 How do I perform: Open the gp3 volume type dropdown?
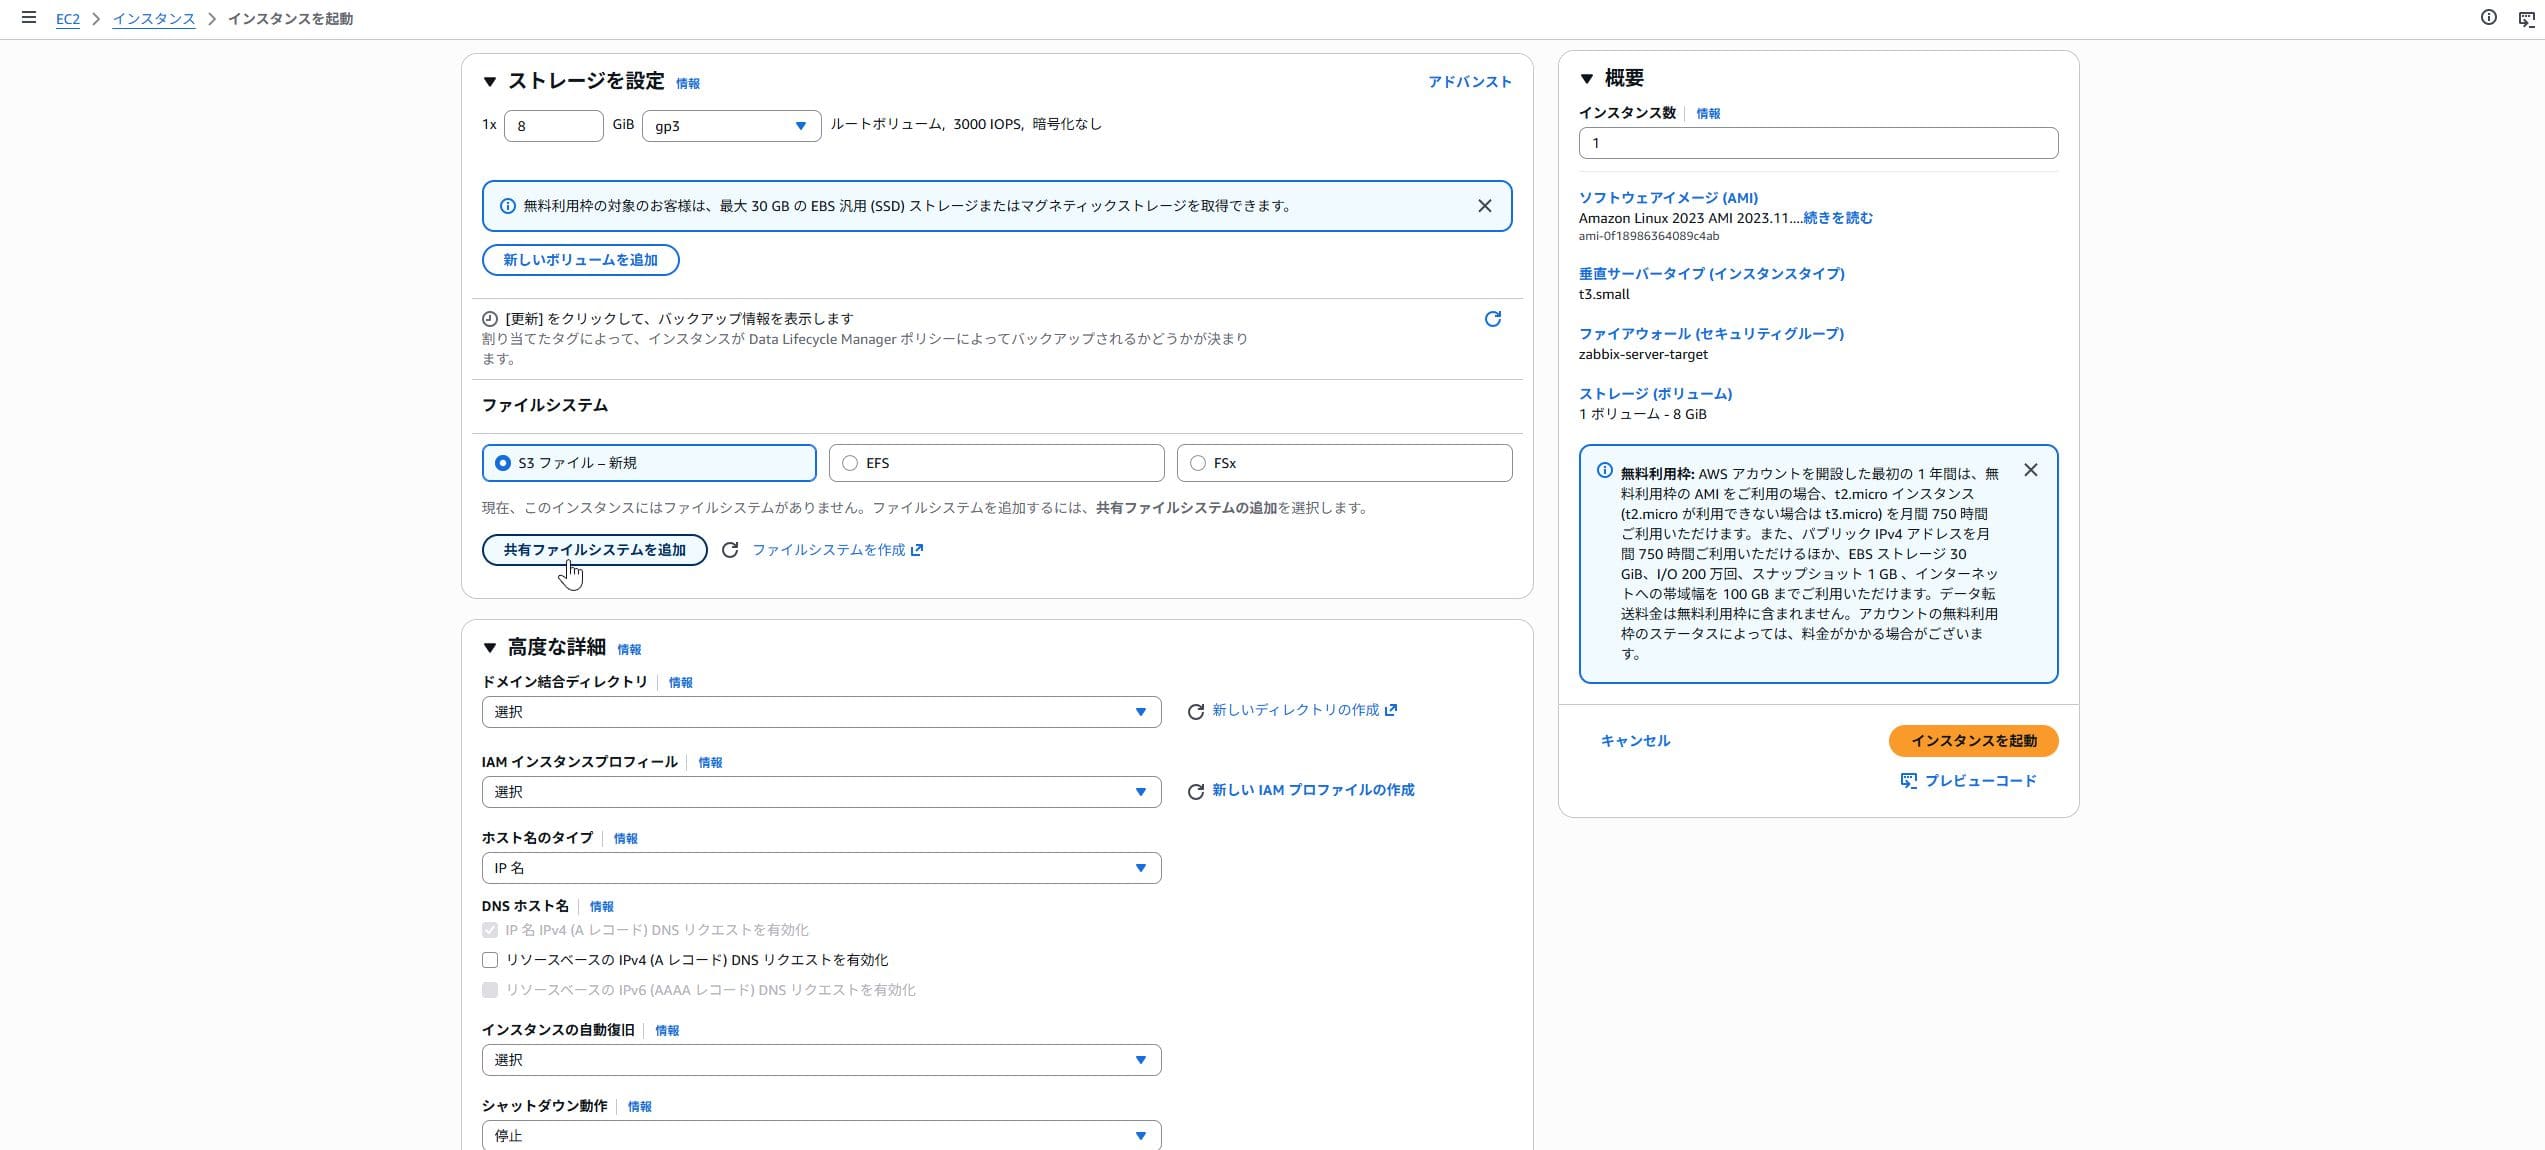730,126
